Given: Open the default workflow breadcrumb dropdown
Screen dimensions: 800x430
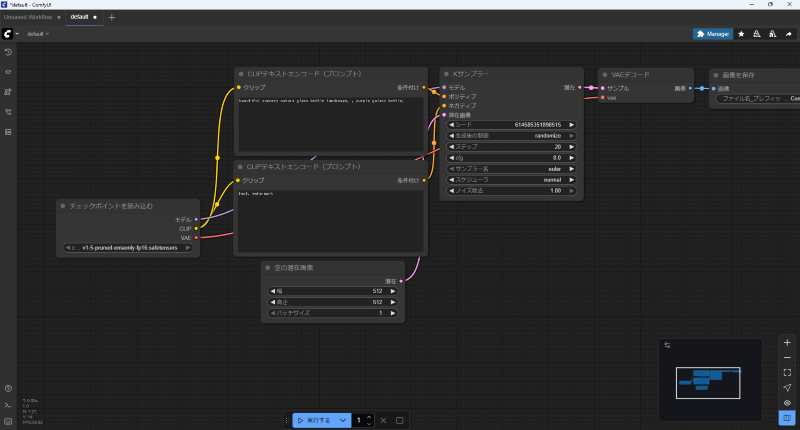Looking at the screenshot, I should click(x=38, y=34).
